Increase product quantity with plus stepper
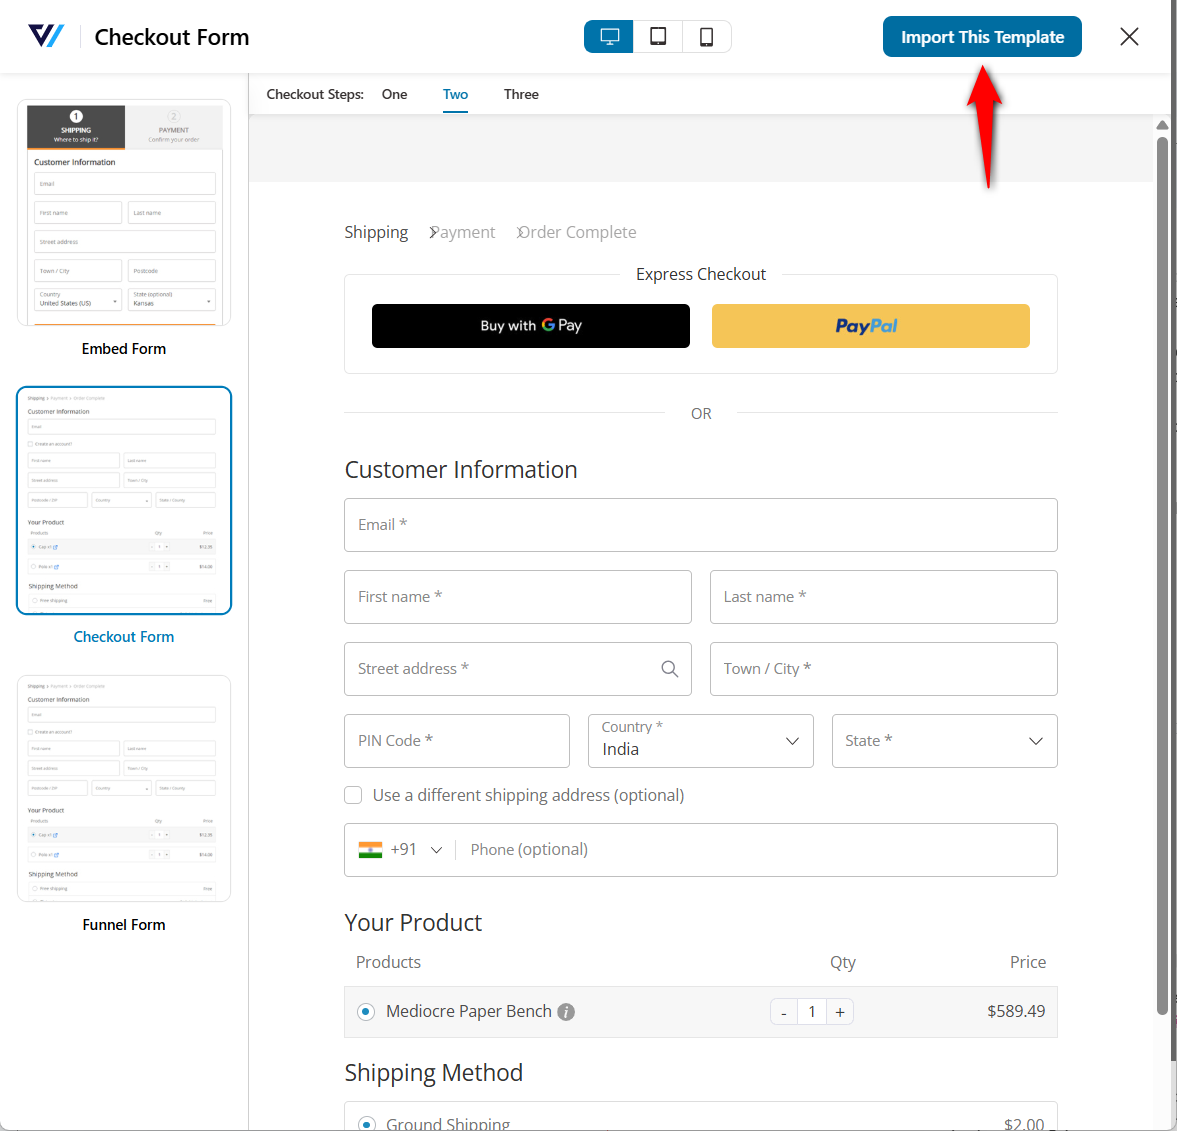The width and height of the screenshot is (1177, 1131). (x=839, y=1011)
